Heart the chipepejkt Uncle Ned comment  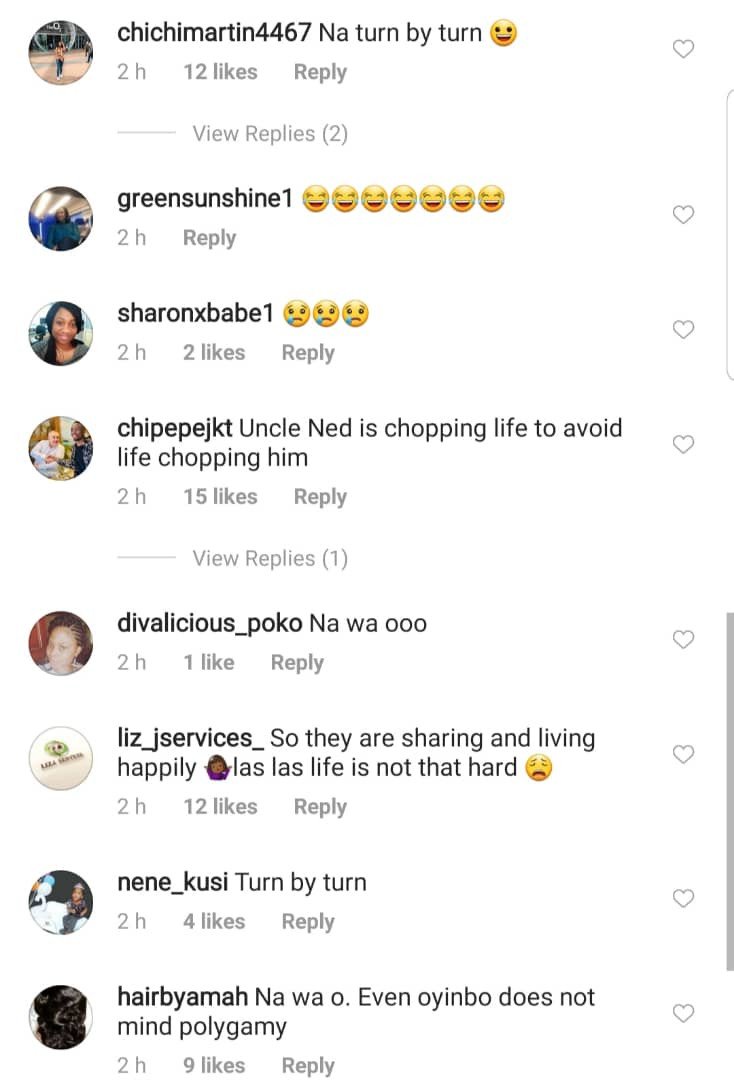683,445
